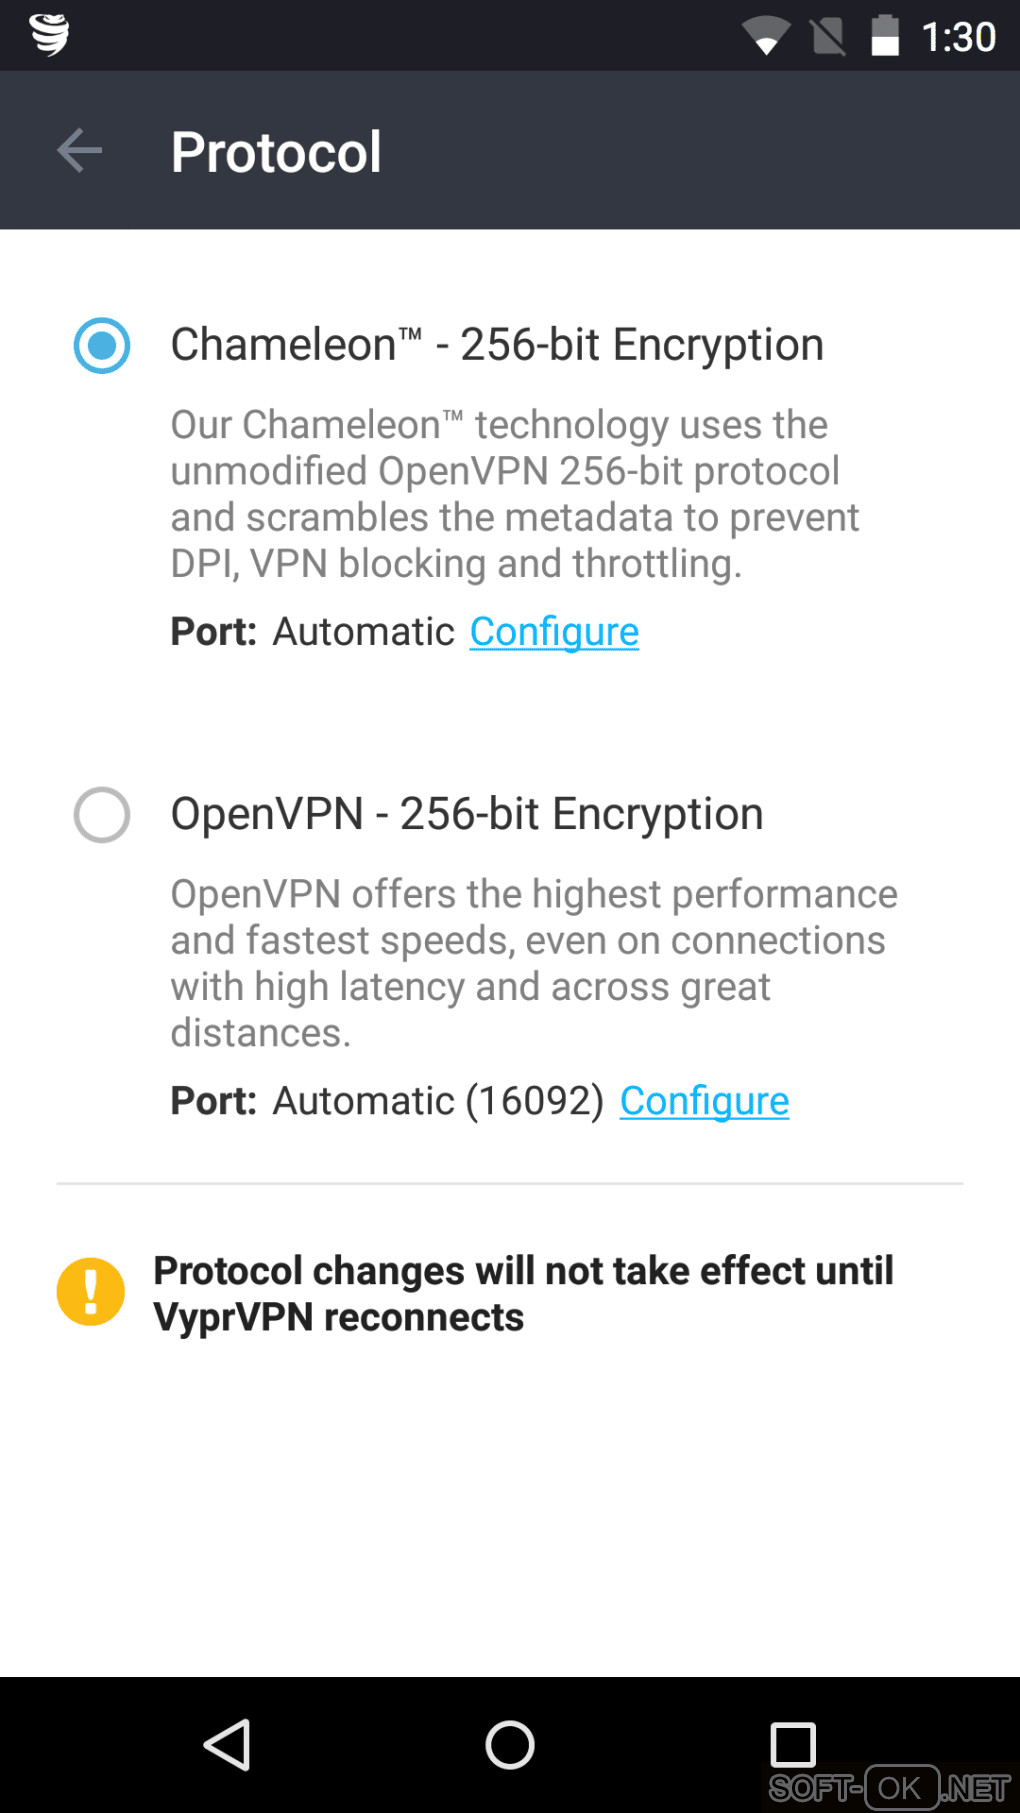This screenshot has height=1813, width=1020.
Task: Tap the no-SIM status icon
Action: [828, 37]
